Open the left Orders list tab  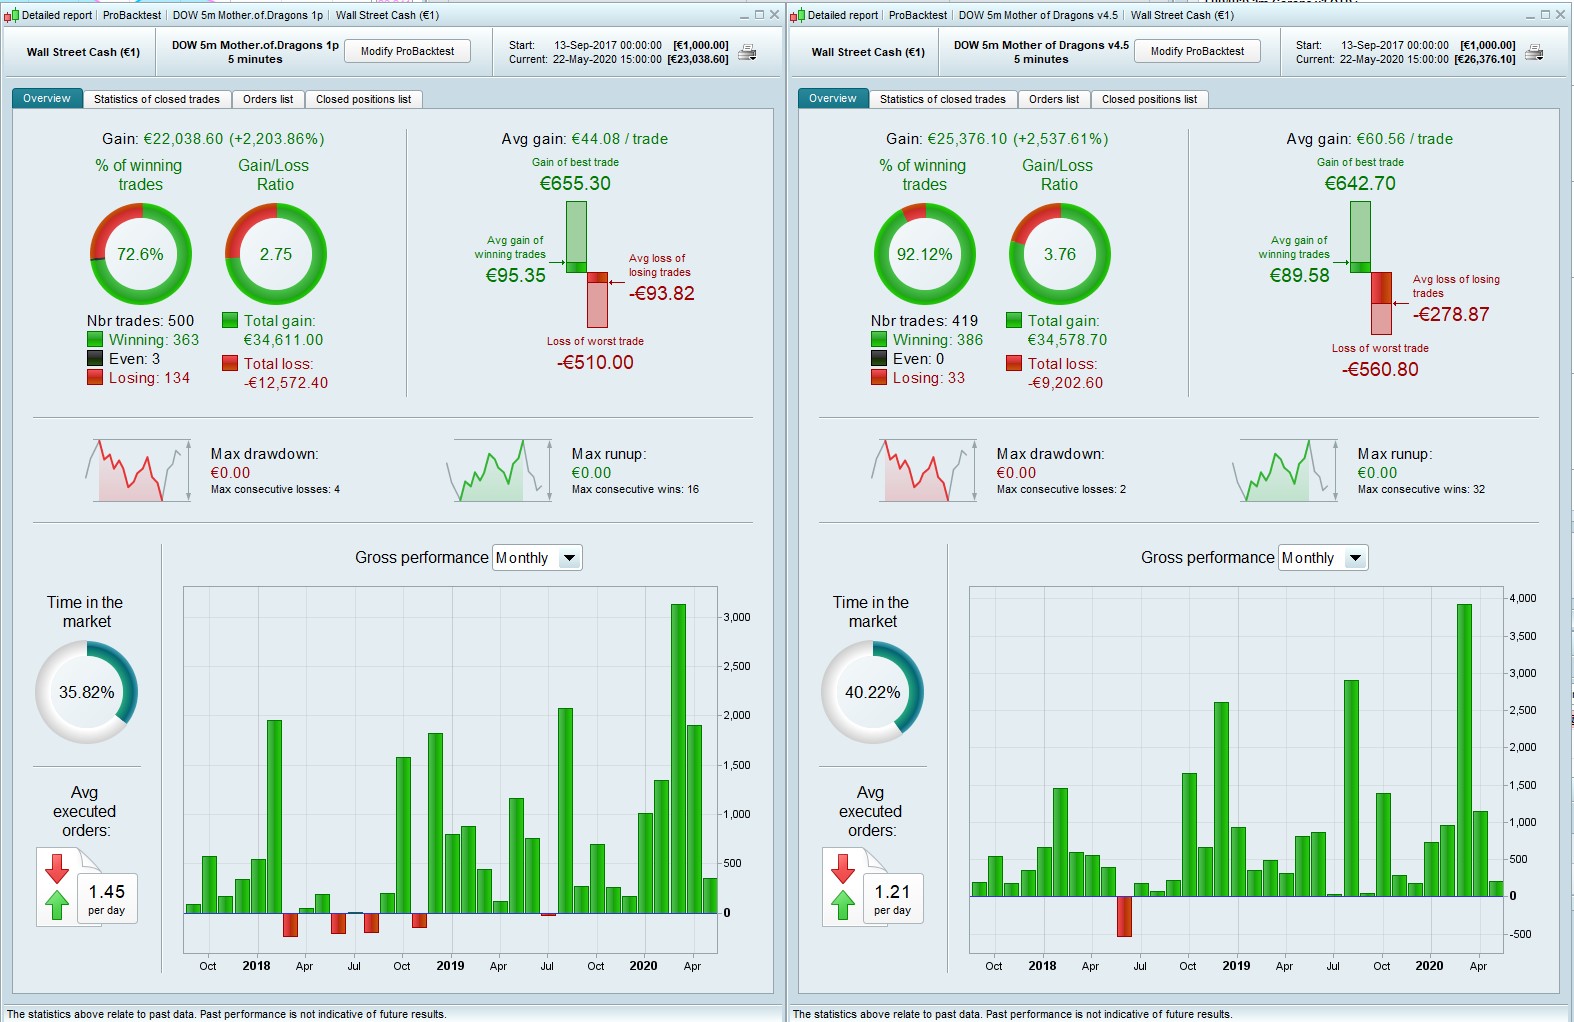[268, 99]
